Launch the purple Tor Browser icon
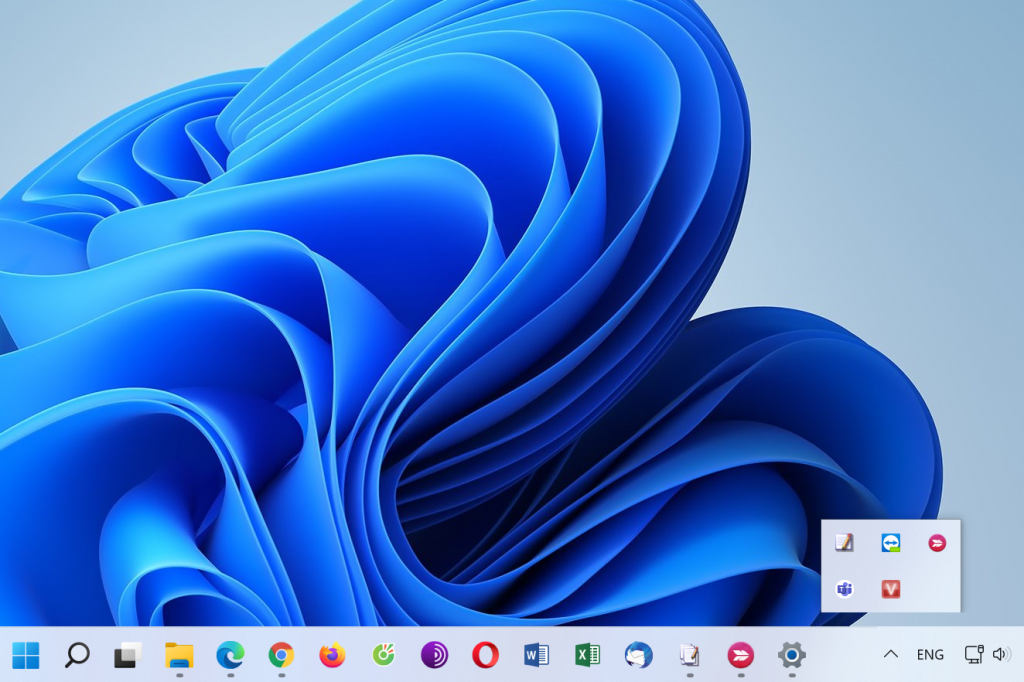 [434, 655]
